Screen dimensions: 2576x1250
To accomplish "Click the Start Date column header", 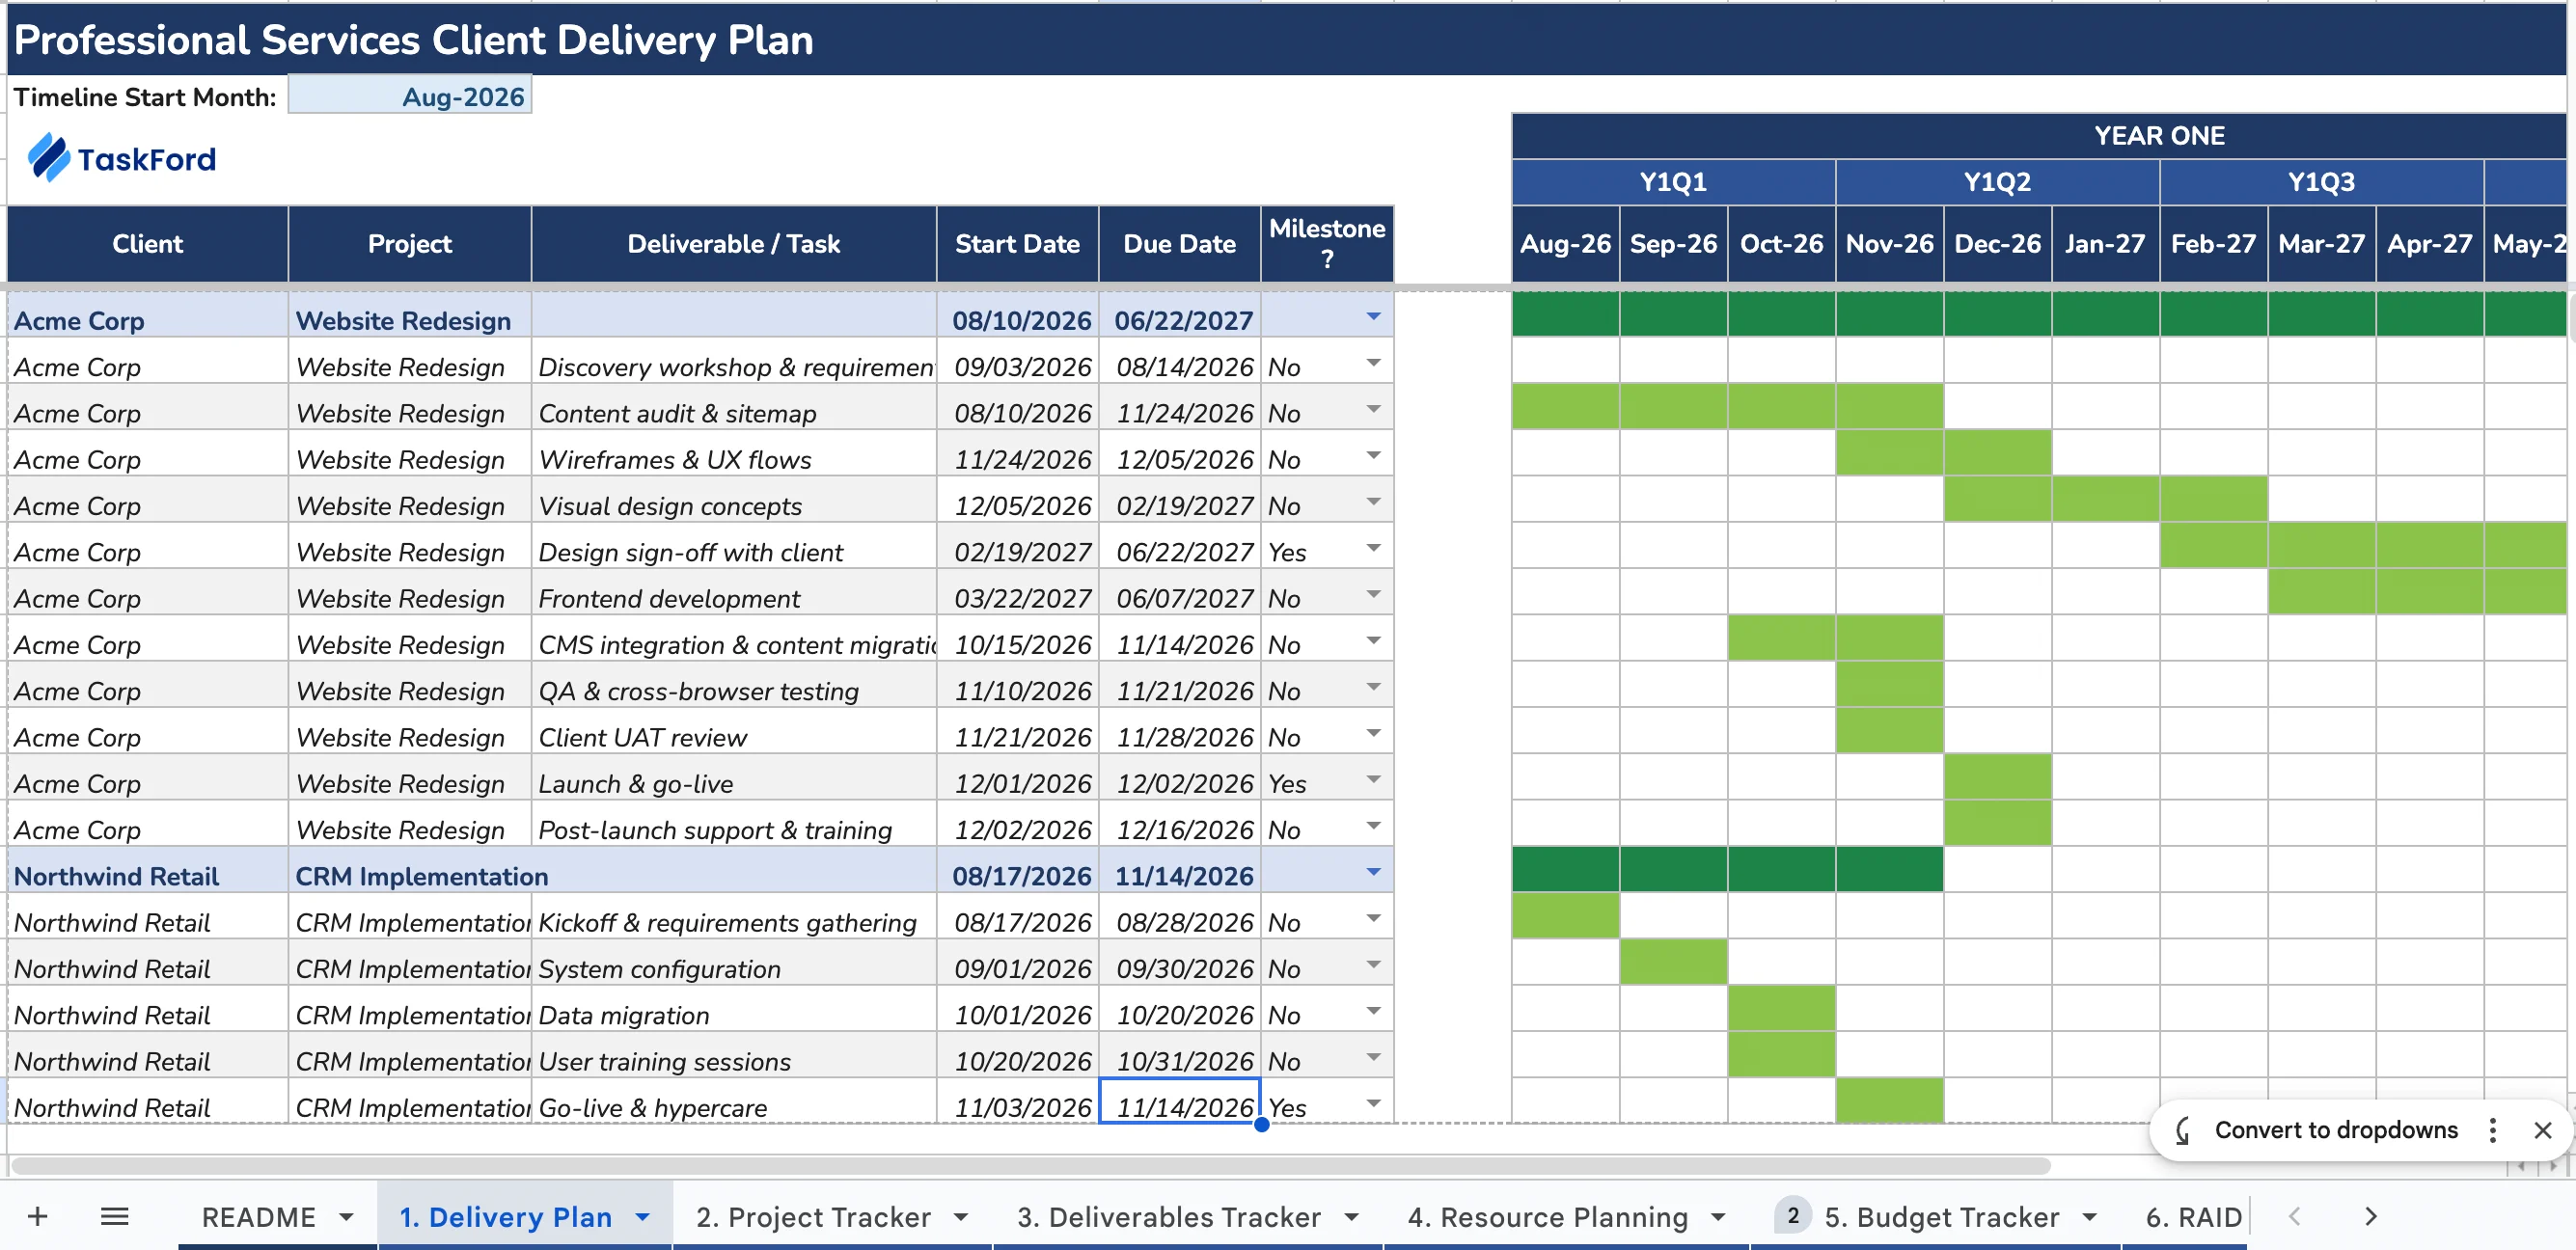I will pyautogui.click(x=1017, y=244).
